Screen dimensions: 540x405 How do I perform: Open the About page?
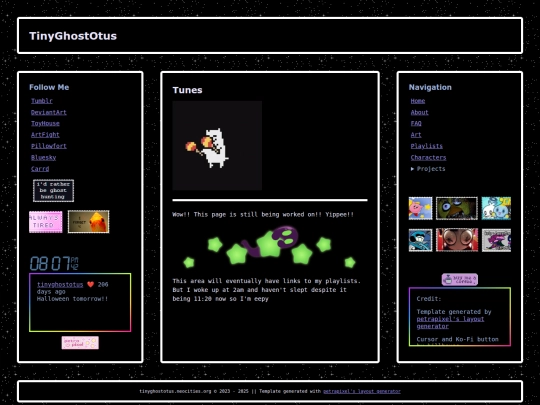coord(419,112)
